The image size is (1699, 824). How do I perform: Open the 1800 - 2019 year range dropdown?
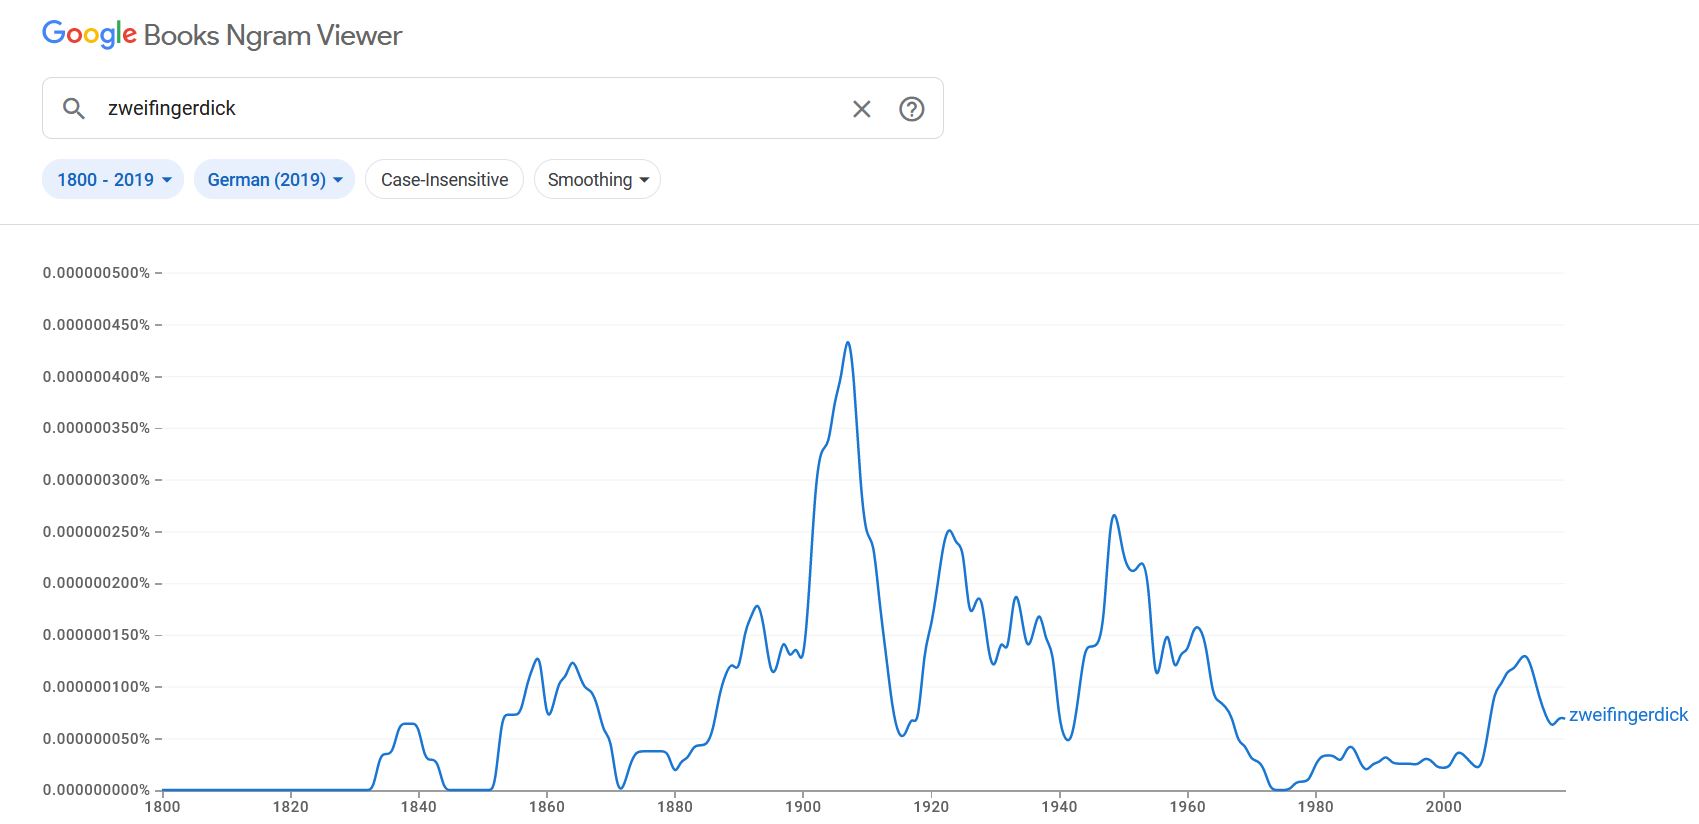113,180
